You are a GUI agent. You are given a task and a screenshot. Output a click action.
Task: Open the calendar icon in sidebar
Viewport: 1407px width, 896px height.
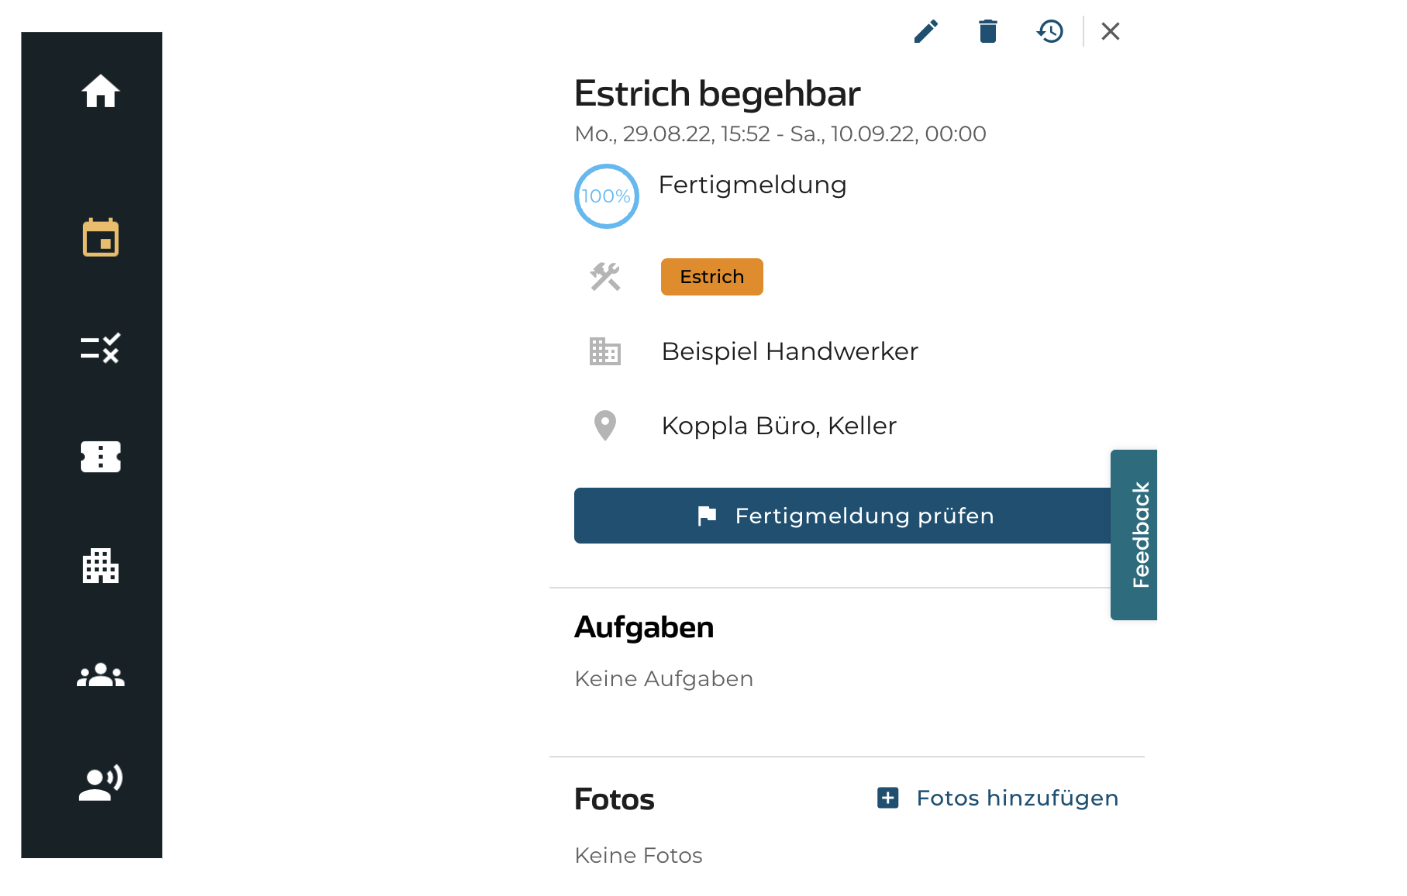tap(101, 237)
